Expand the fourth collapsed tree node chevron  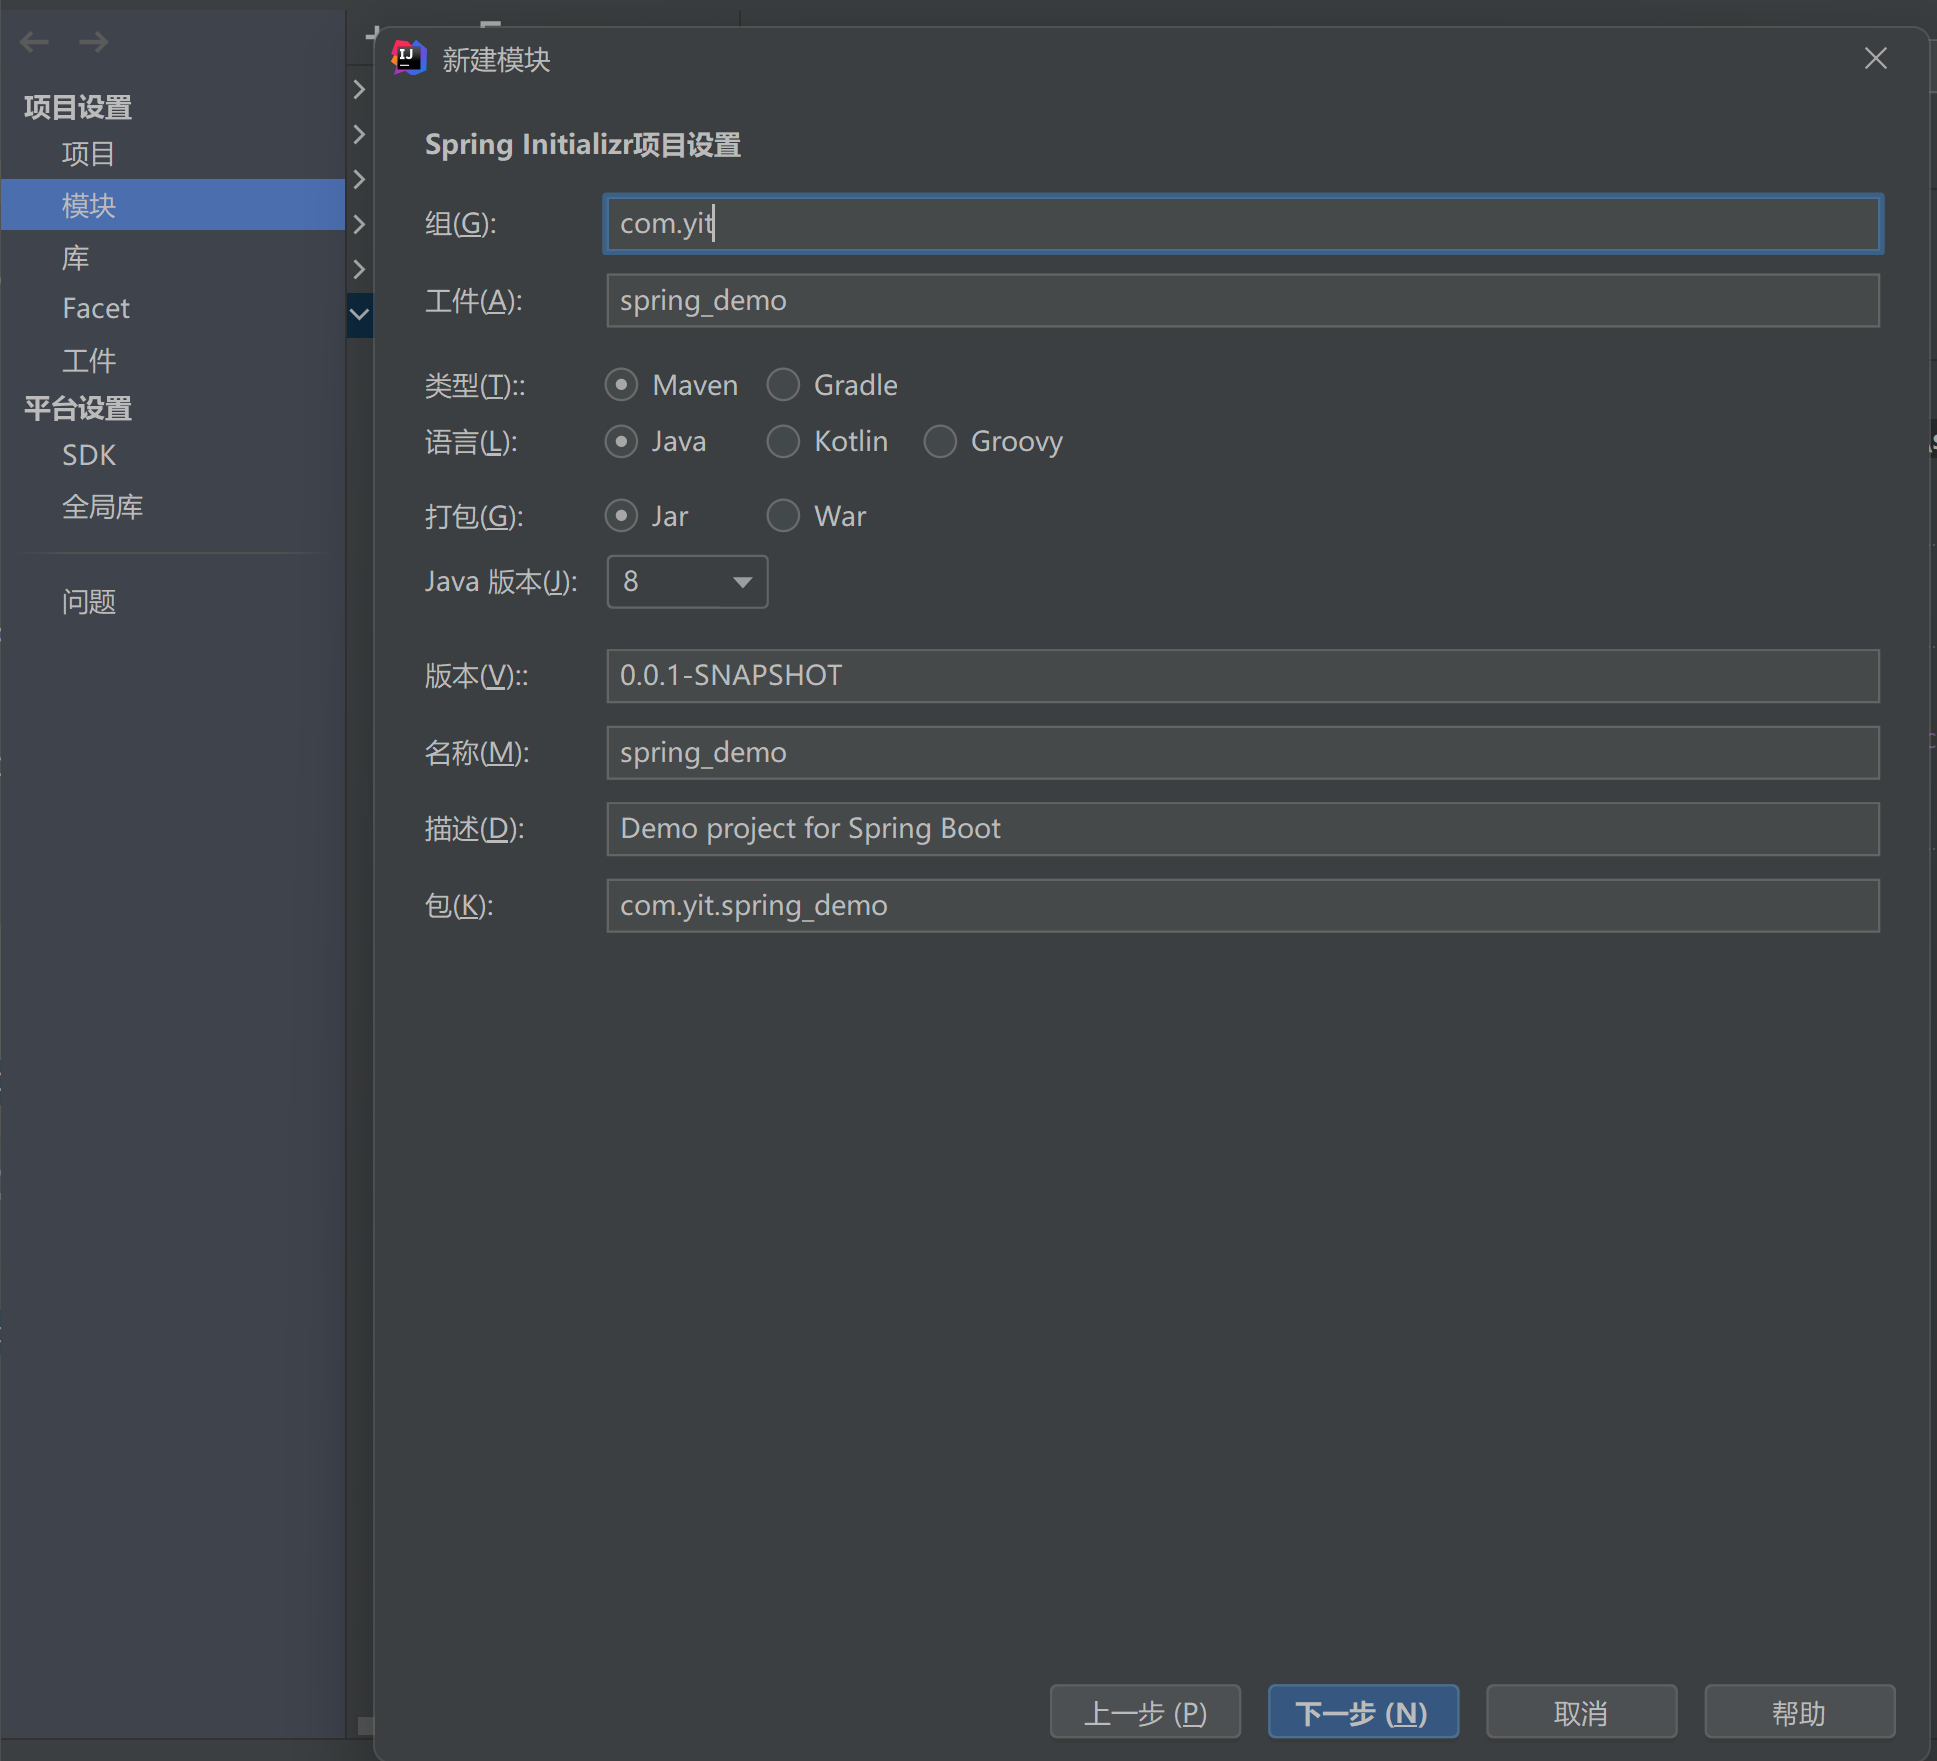click(x=359, y=224)
